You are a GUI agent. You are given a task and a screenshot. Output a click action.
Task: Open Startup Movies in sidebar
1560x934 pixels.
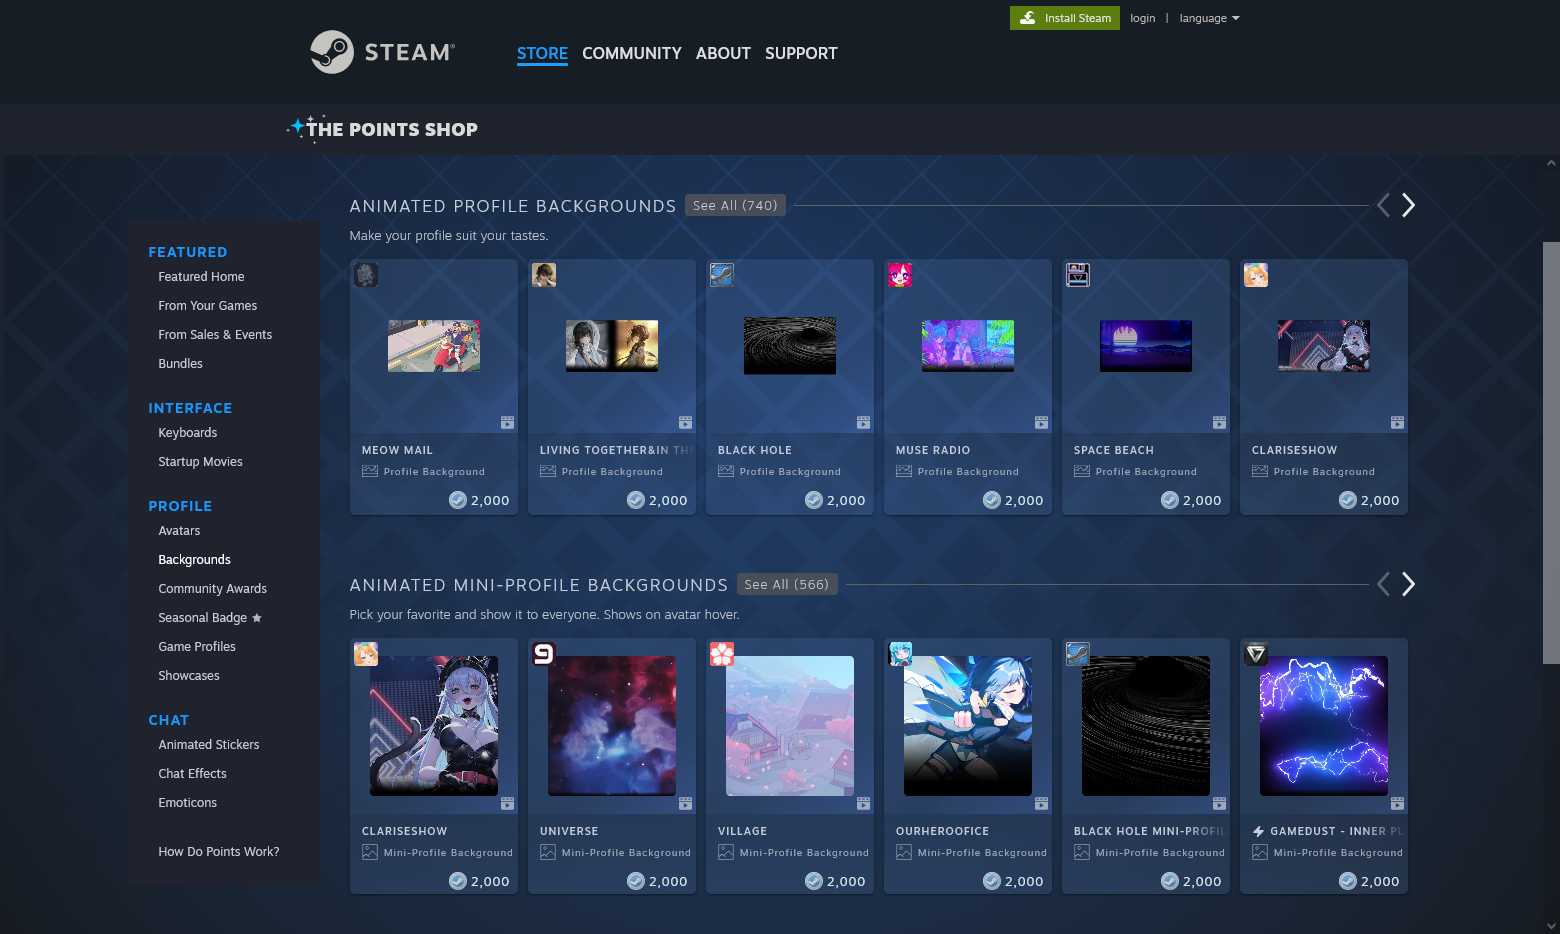coord(200,462)
